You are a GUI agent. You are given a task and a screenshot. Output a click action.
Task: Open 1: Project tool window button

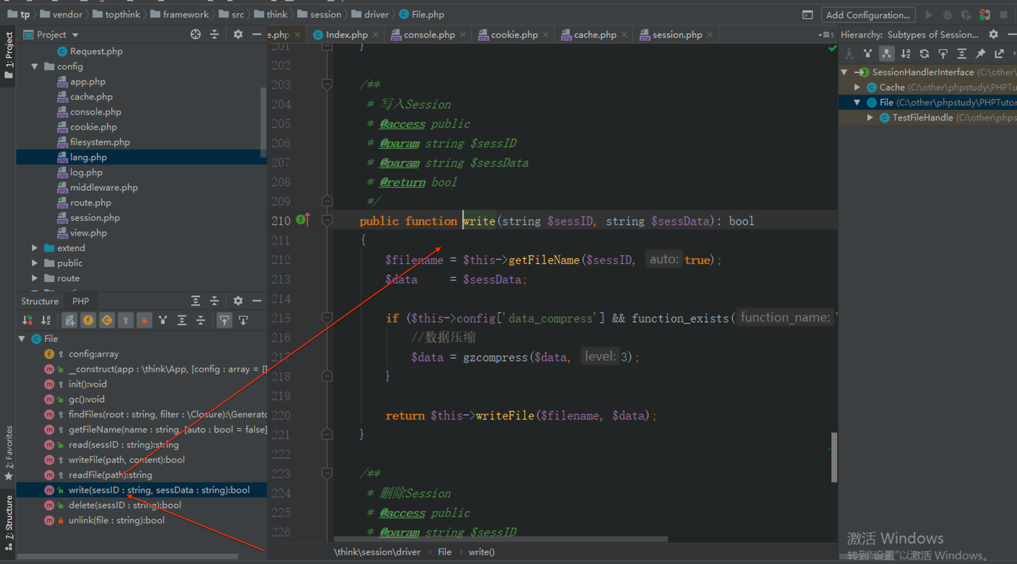click(x=8, y=55)
